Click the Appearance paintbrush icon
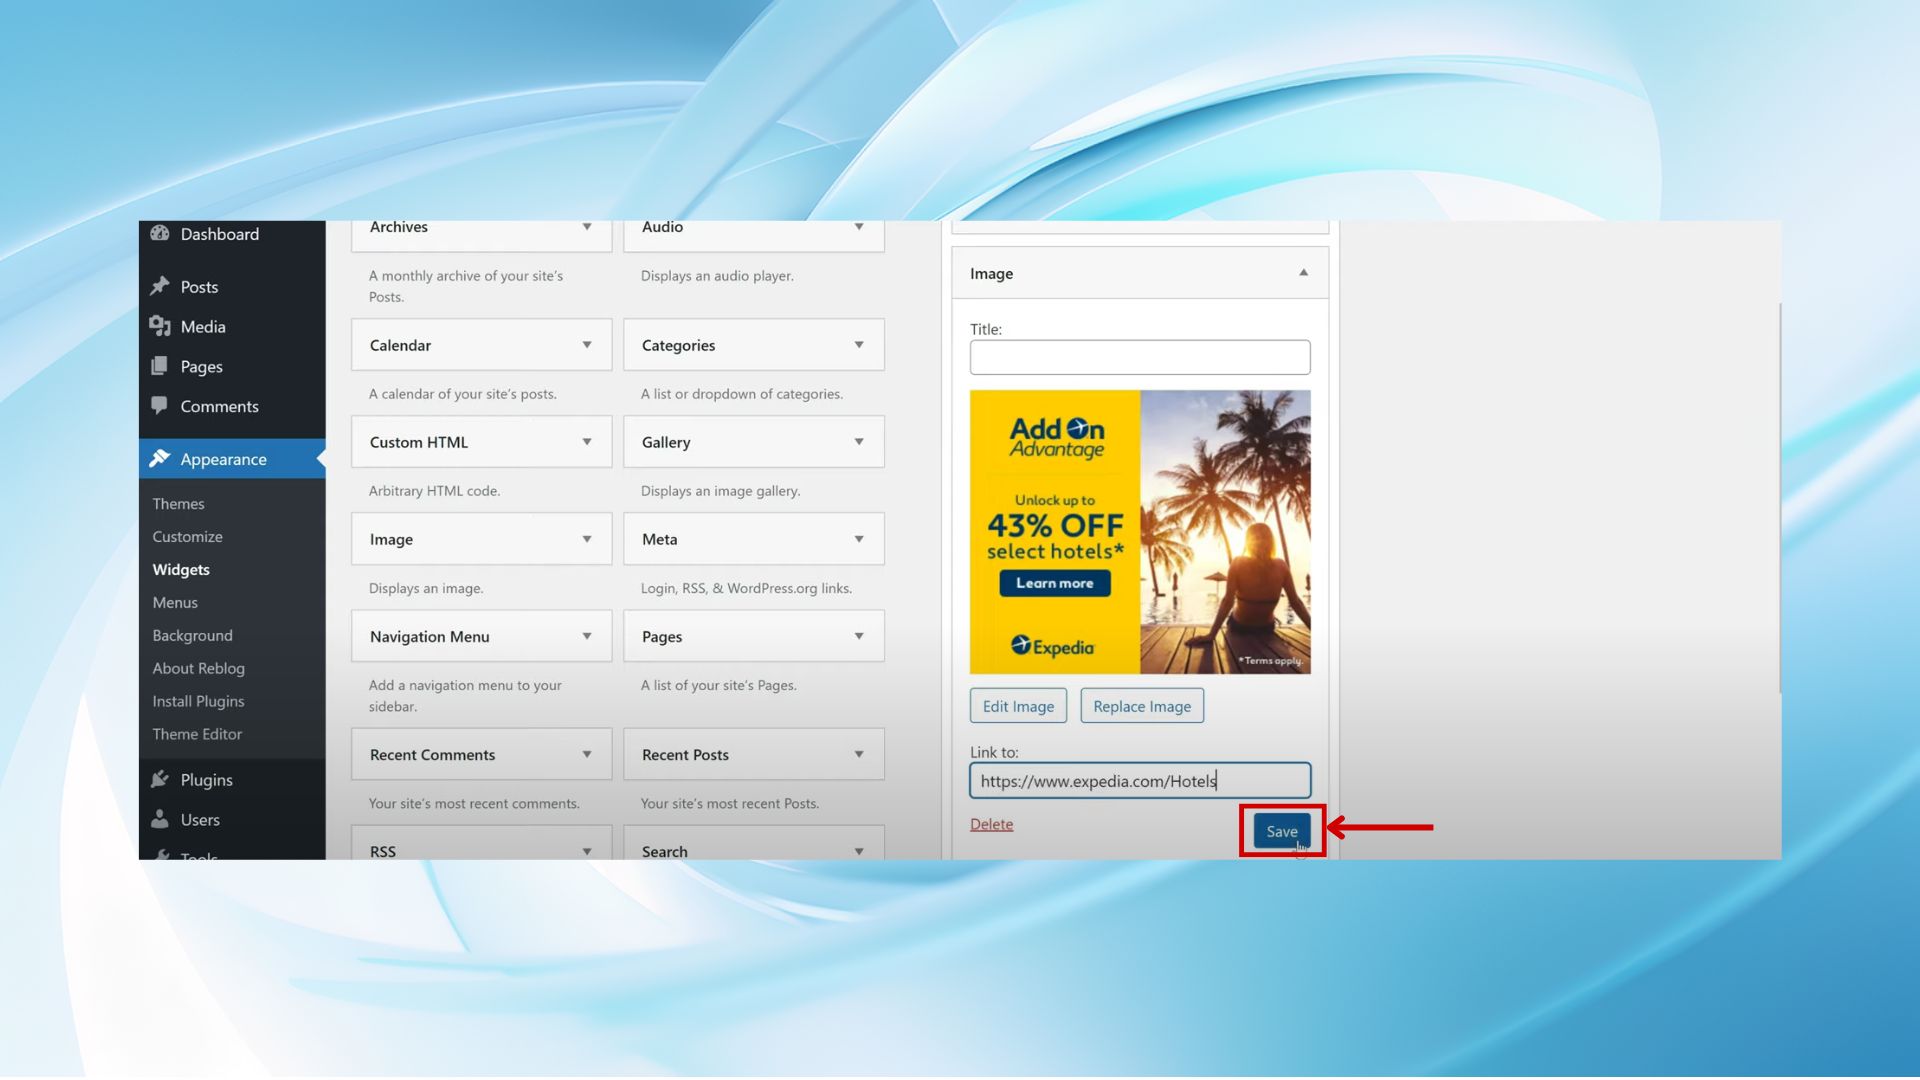The height and width of the screenshot is (1080, 1920). (x=160, y=458)
